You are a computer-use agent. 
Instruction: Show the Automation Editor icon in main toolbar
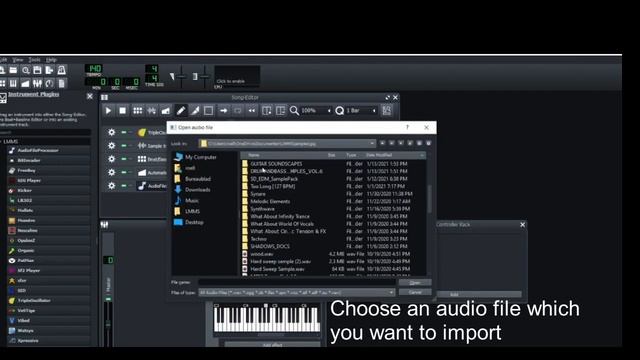tap(25, 83)
